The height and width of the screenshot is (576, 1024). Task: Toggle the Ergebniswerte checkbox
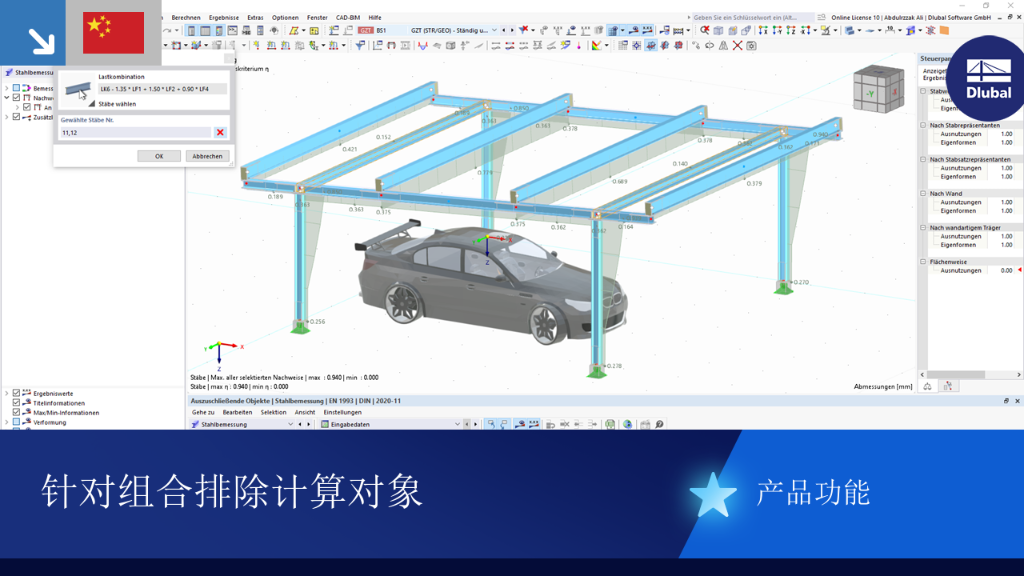tap(16, 393)
